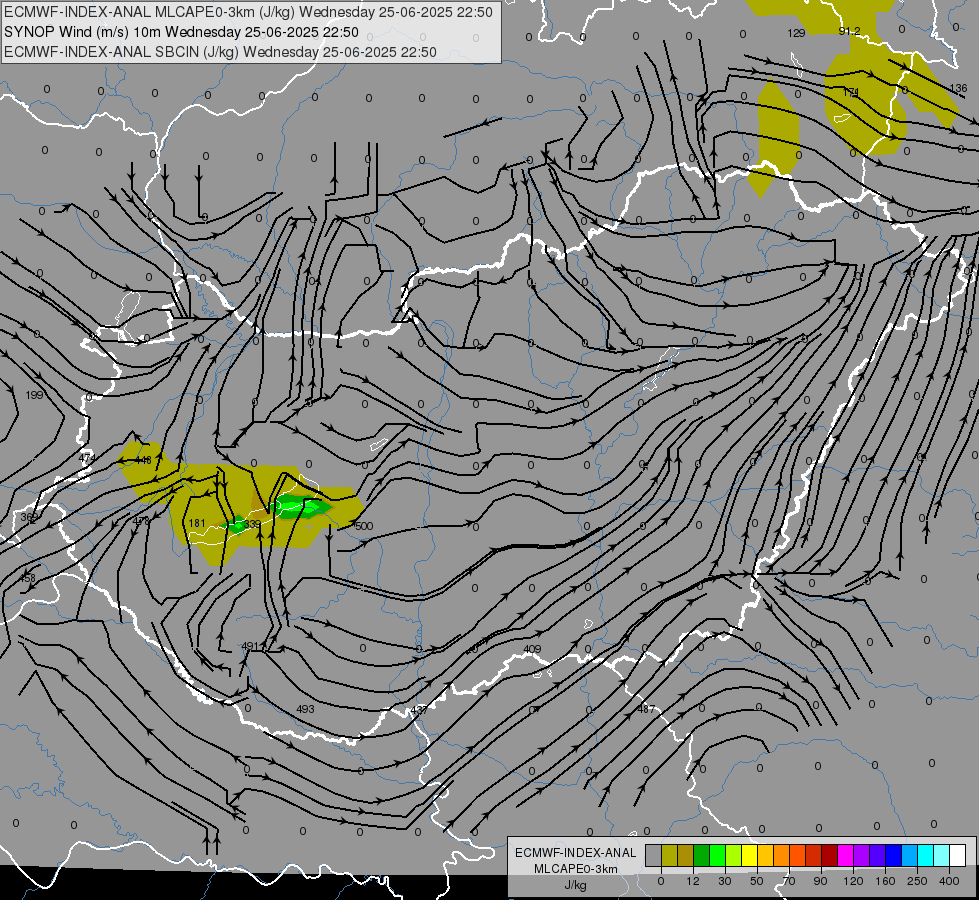Click the legend tick value 250
Viewport: 979px width, 900px height.
coord(917,881)
